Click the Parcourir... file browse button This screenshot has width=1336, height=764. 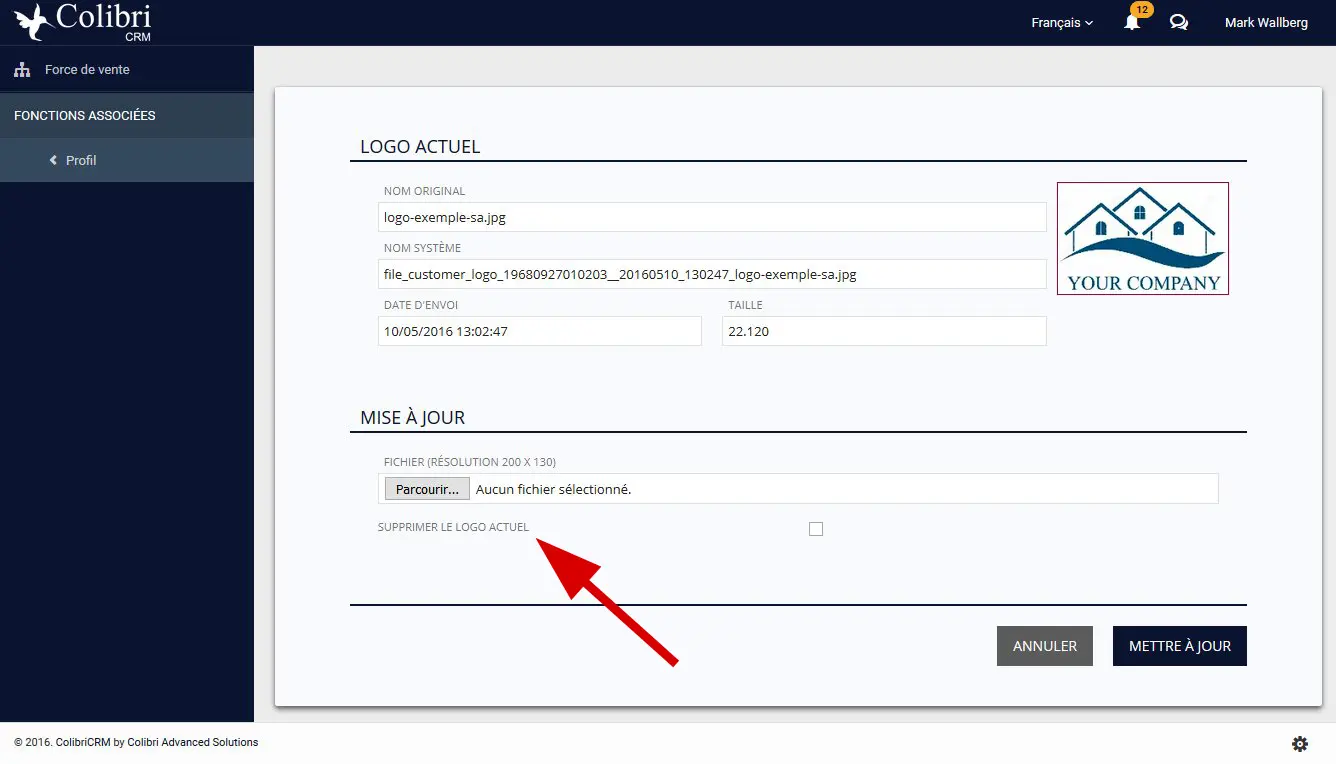[427, 489]
